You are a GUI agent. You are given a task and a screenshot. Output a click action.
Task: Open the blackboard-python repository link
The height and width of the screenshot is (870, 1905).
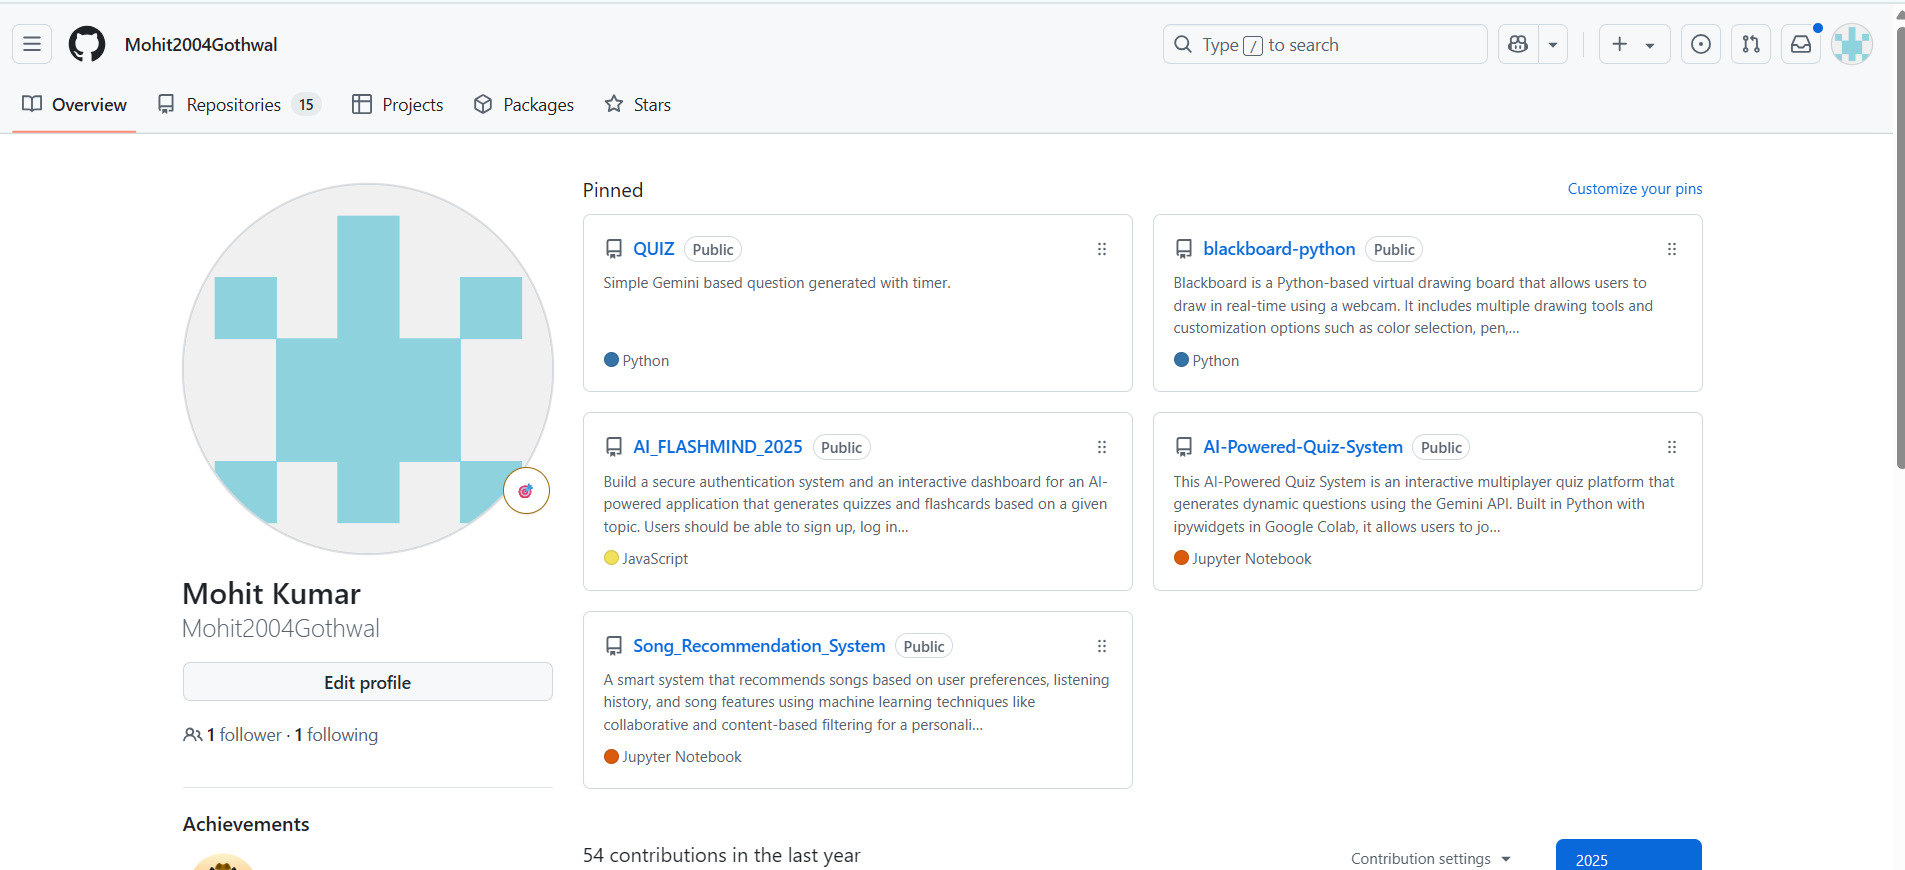pyautogui.click(x=1279, y=249)
